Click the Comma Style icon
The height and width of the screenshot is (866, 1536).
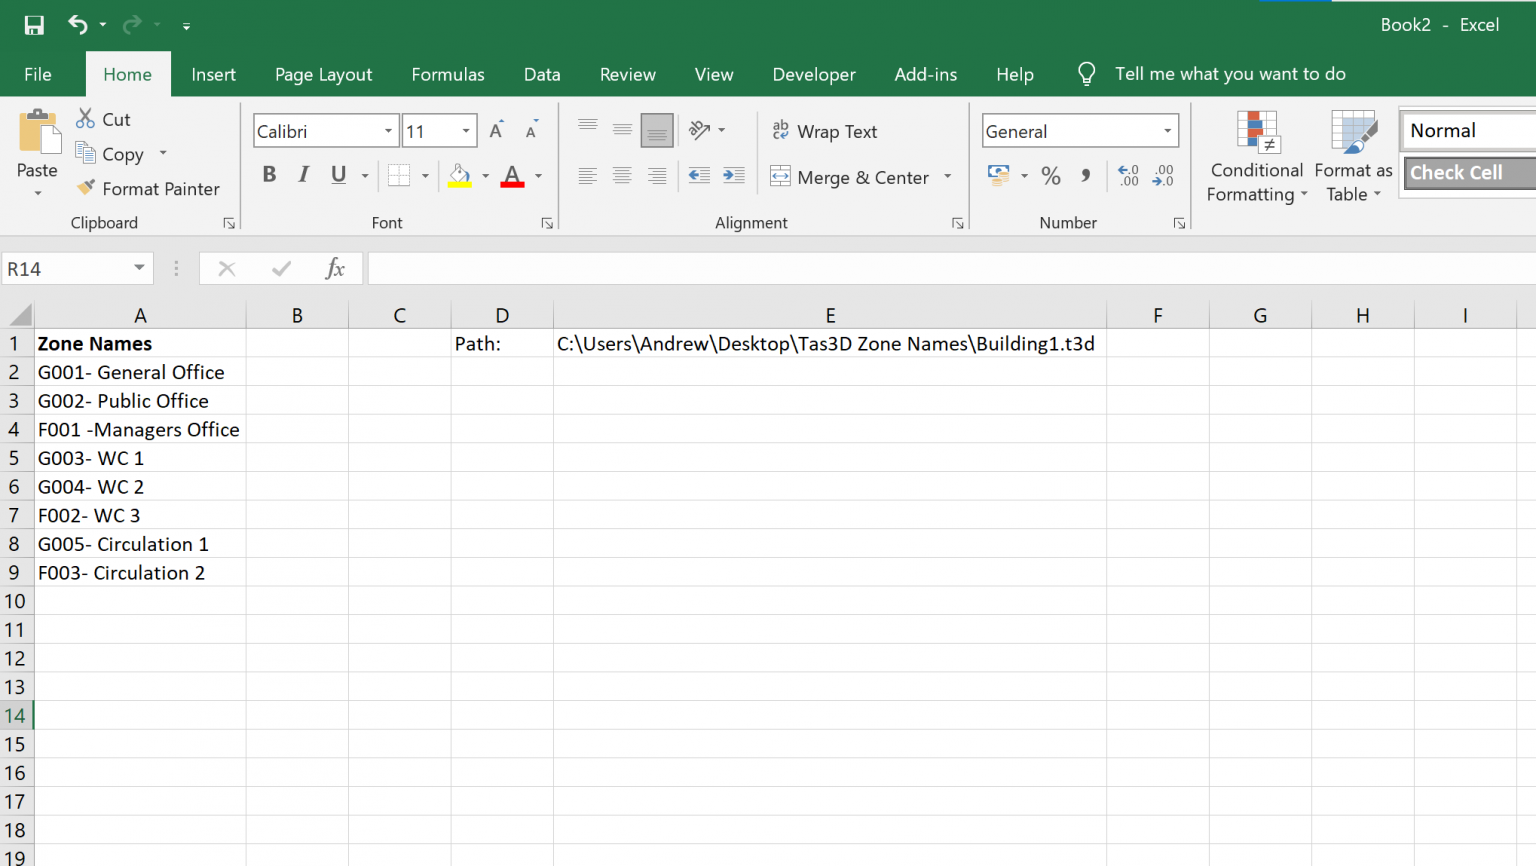tap(1085, 175)
